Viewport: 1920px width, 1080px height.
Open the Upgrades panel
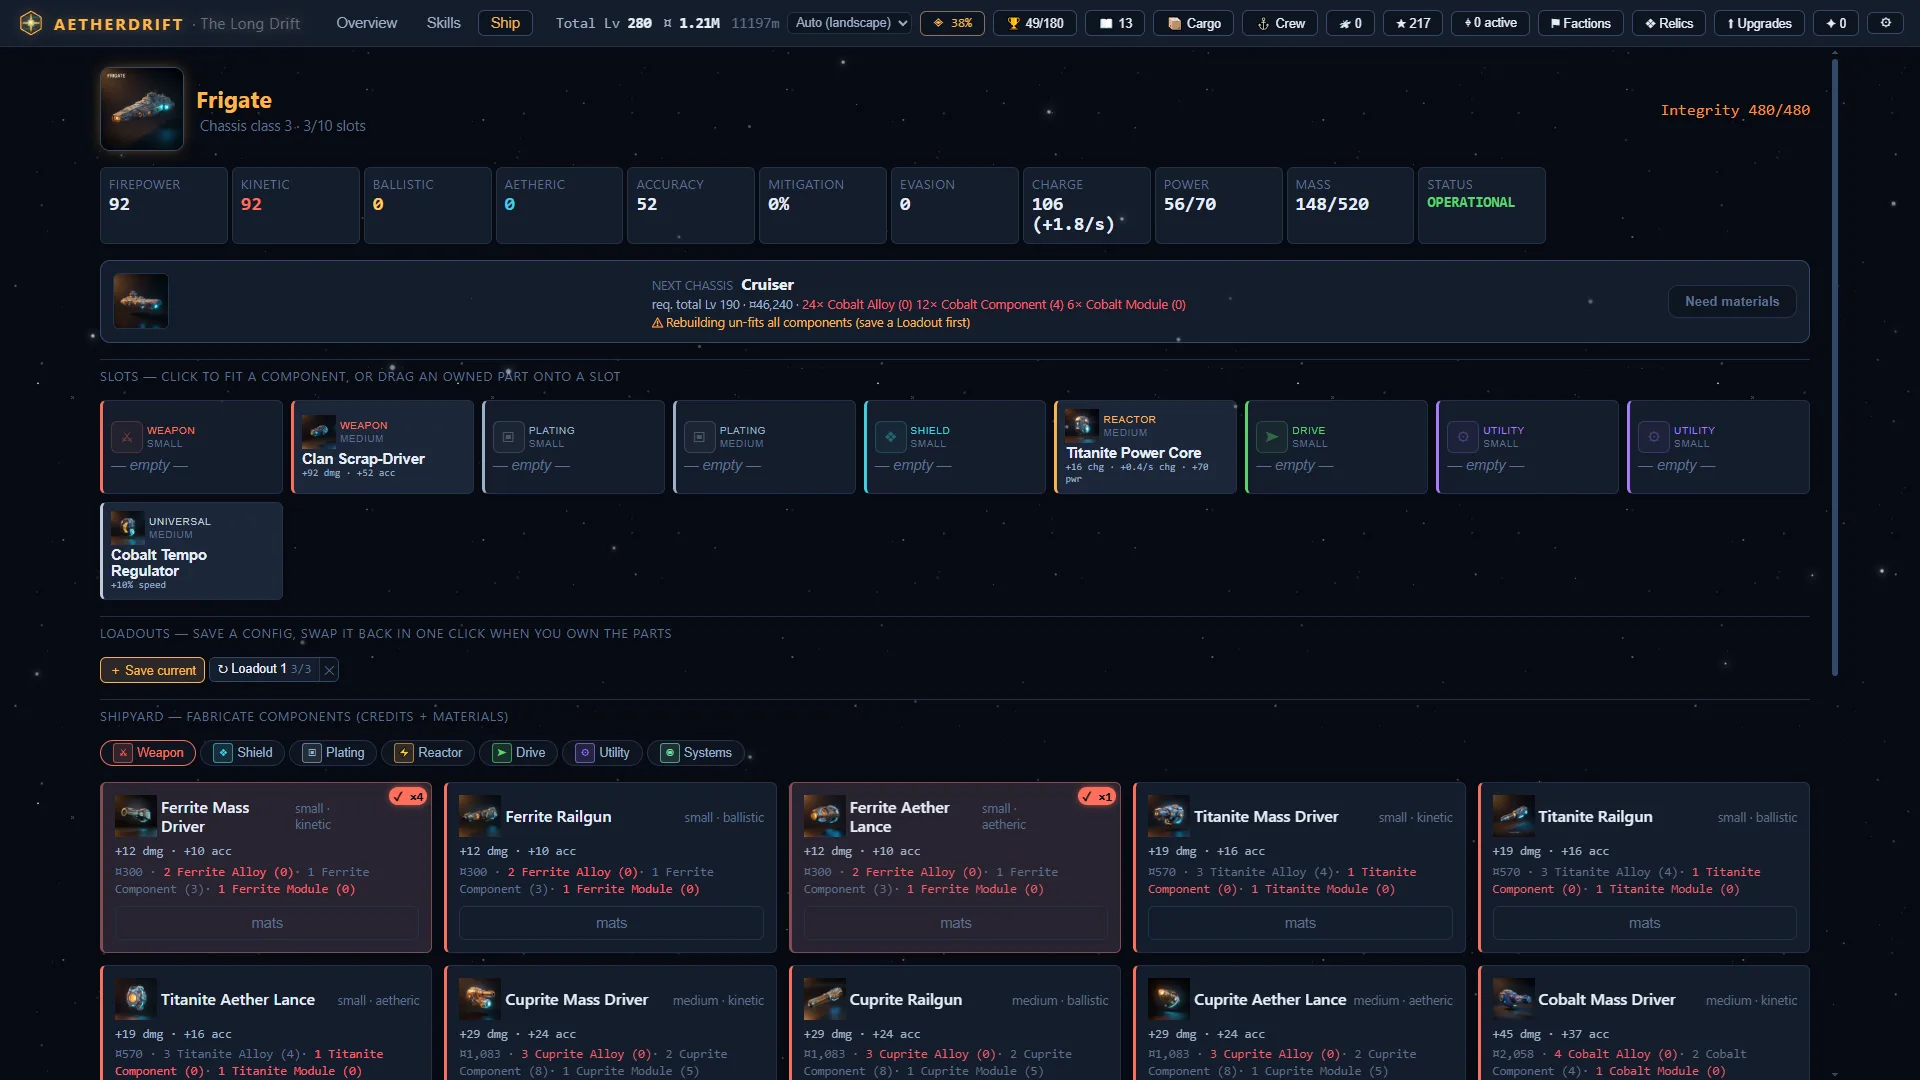pos(1759,23)
